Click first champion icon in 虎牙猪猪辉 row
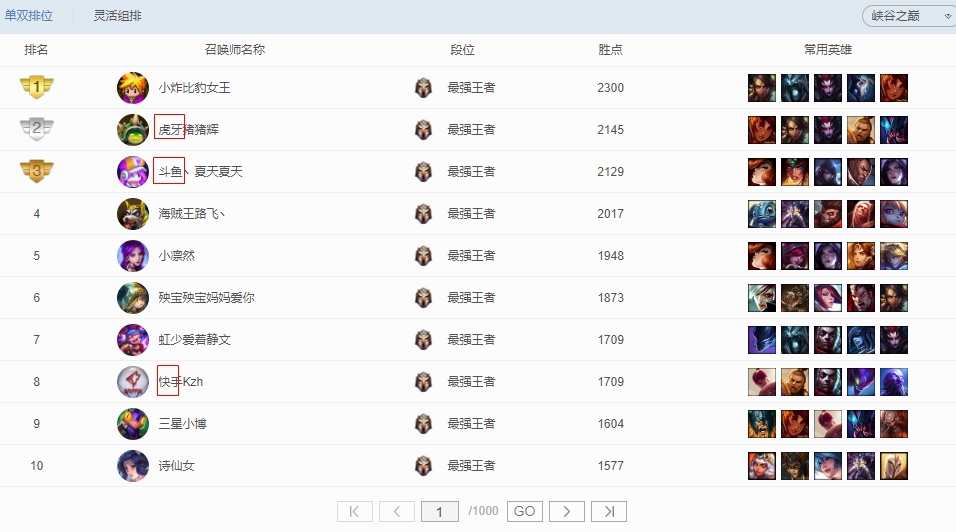This screenshot has height=532, width=956. pos(762,130)
